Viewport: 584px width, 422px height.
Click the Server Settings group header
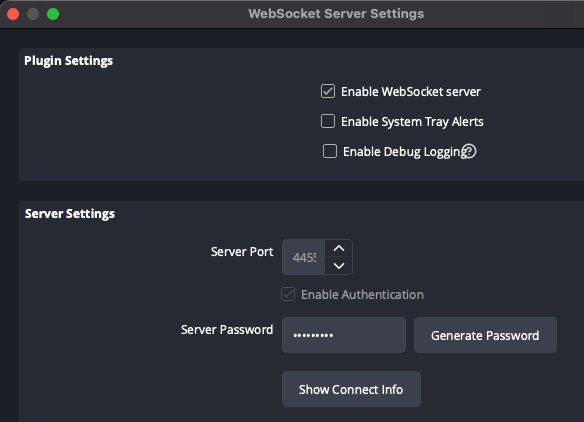coord(70,214)
